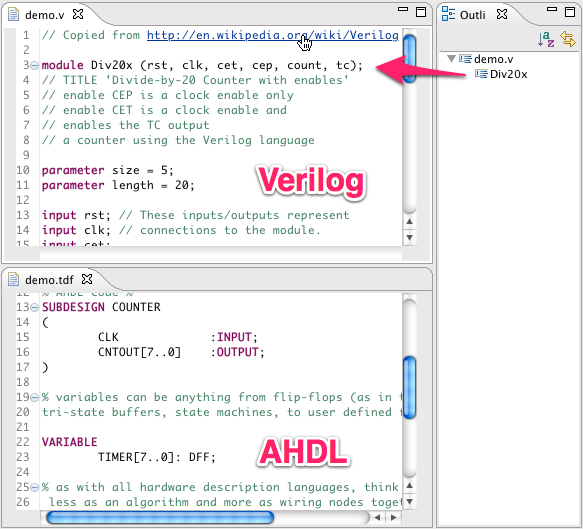The width and height of the screenshot is (583, 529).
Task: Click 'TIMER[7..0]: DFF;' on line 23
Action: 157,457
